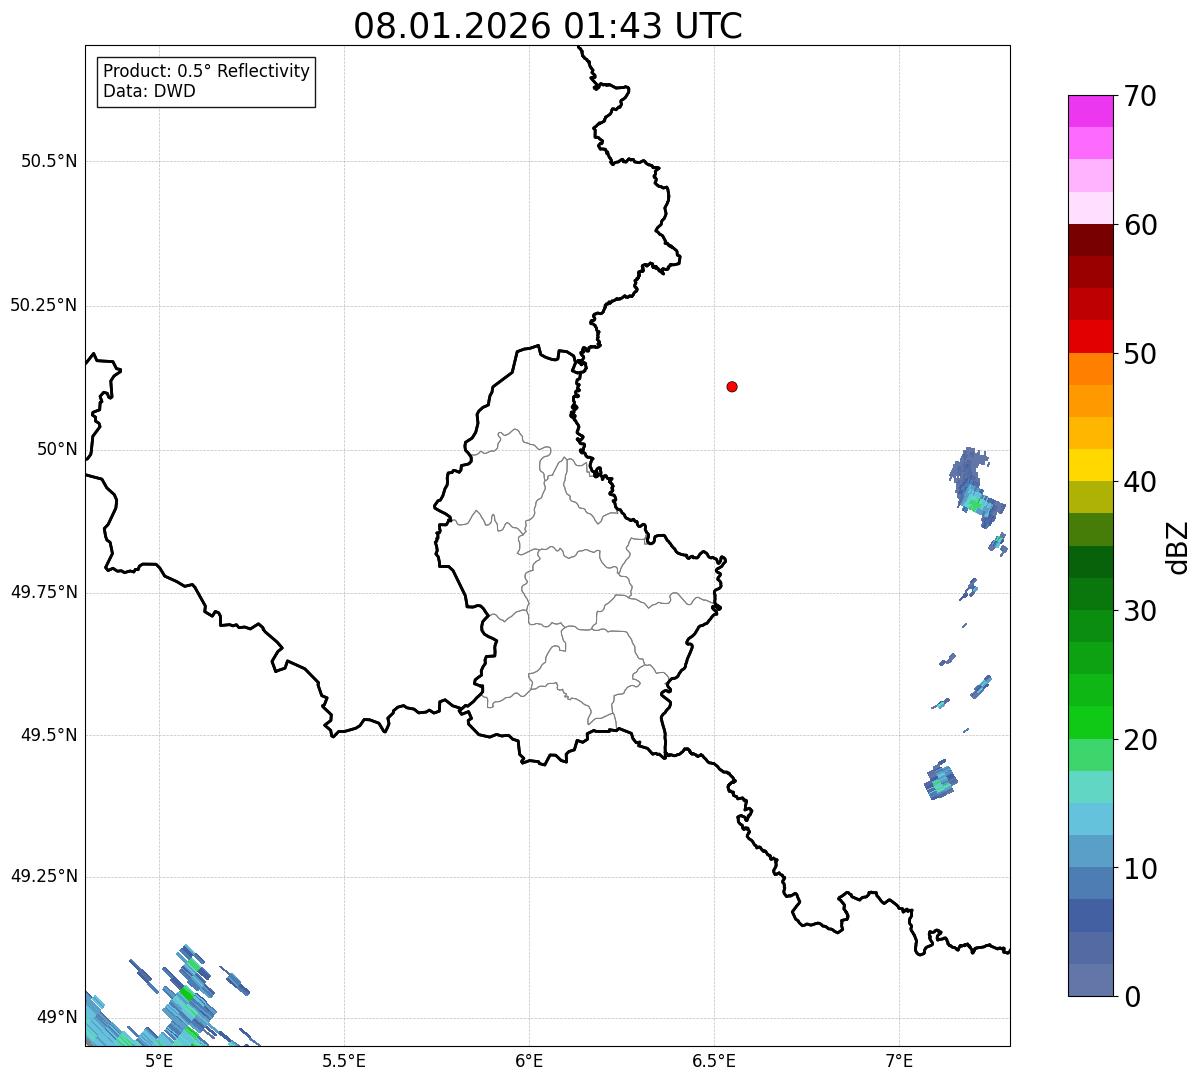The width and height of the screenshot is (1202, 1081).
Task: Select the yellow 40 dBZ colorbar segment
Action: click(1090, 465)
